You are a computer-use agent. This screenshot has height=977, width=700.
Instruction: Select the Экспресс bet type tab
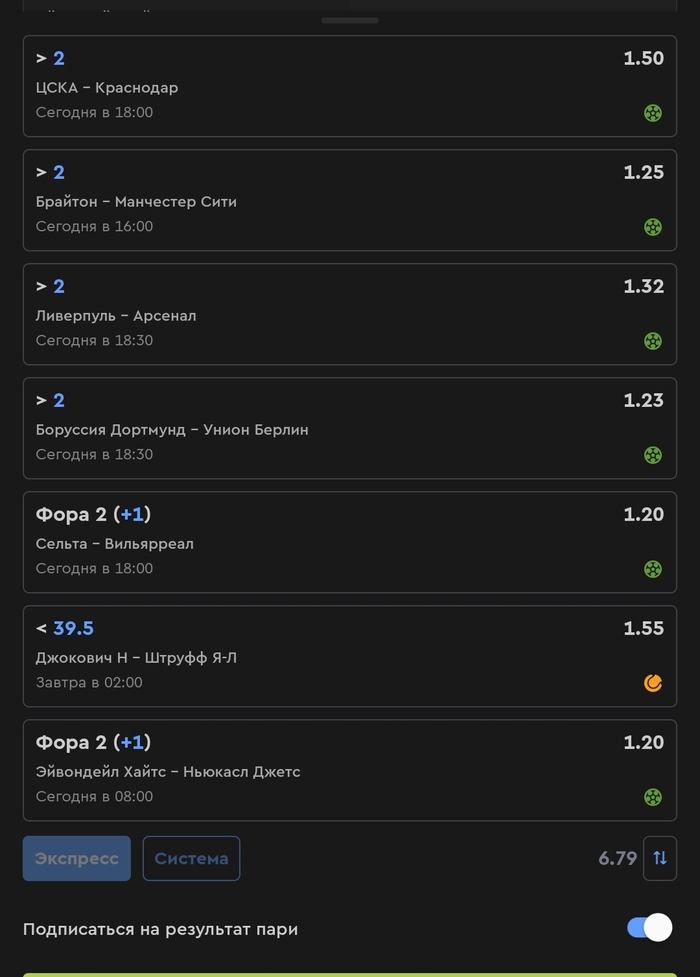click(x=77, y=858)
